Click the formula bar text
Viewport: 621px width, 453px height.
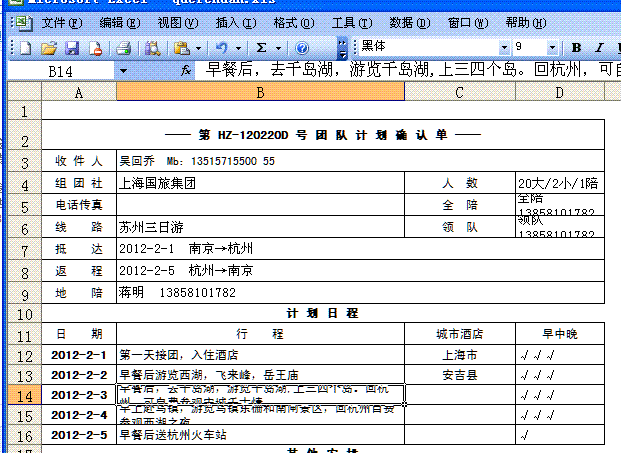tap(412, 70)
